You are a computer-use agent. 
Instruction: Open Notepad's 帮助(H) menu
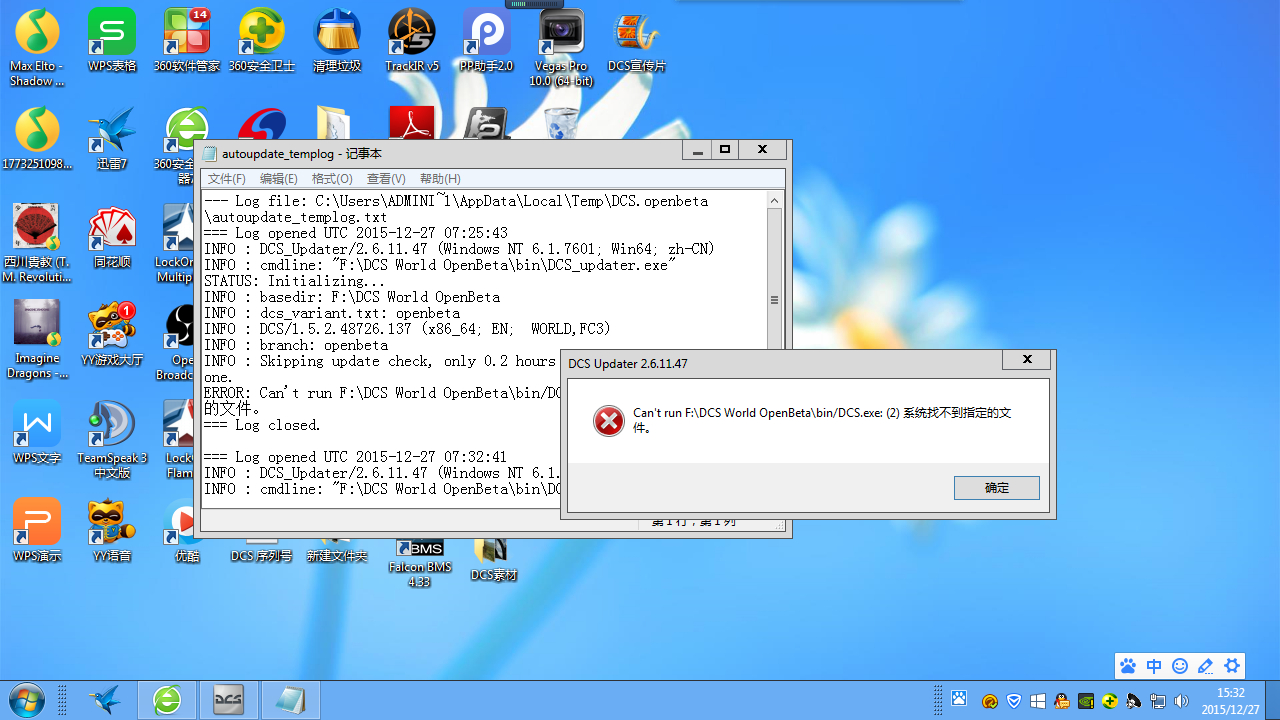[x=440, y=179]
